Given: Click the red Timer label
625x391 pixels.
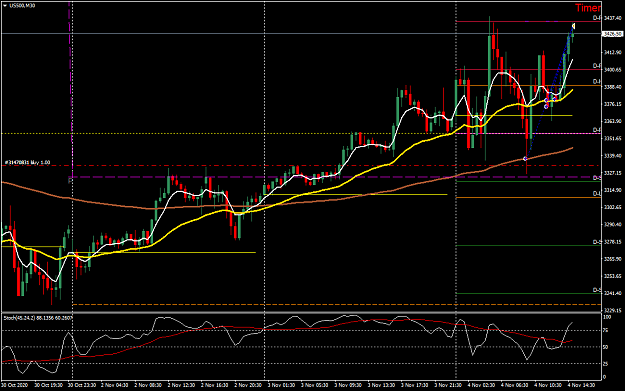Looking at the screenshot, I should tap(588, 8).
